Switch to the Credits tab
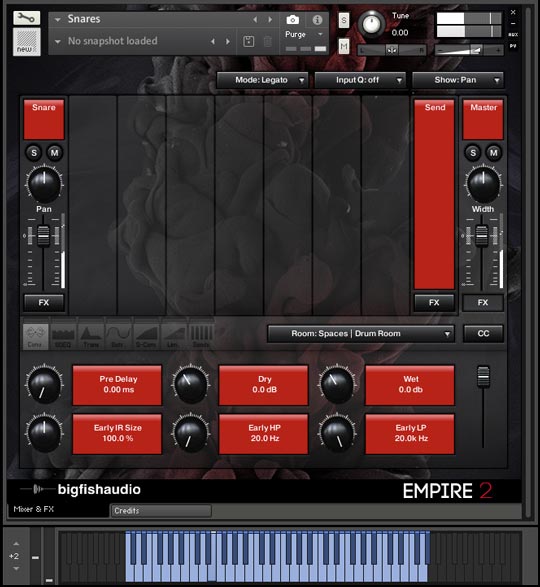Image resolution: width=540 pixels, height=587 pixels. 161,511
